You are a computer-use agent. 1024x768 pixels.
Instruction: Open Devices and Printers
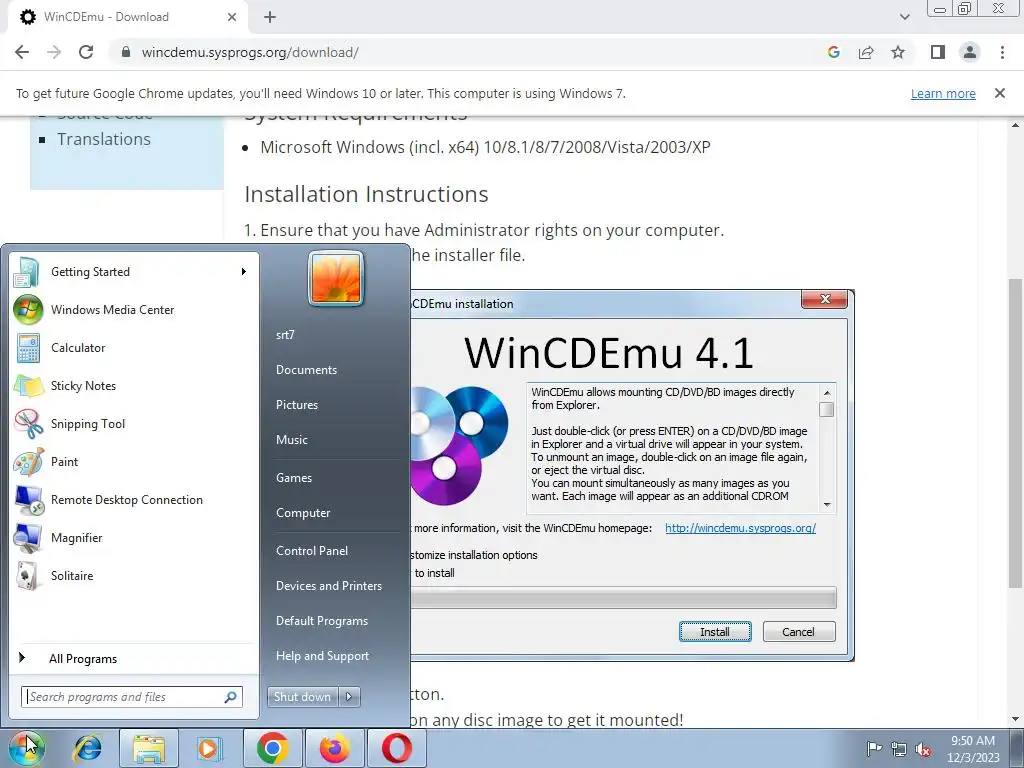[x=328, y=586]
